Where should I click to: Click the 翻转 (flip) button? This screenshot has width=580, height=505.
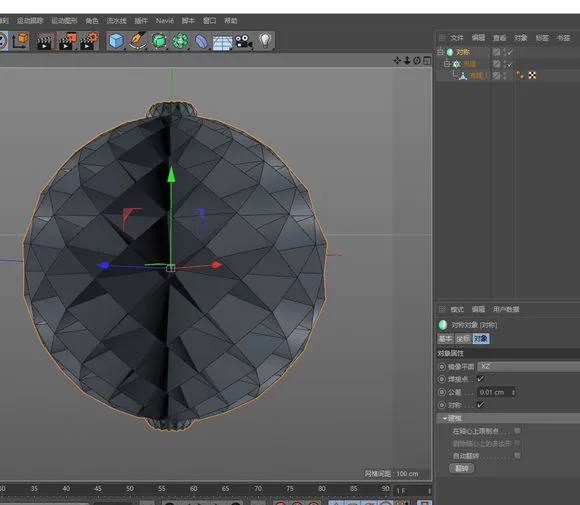(462, 468)
